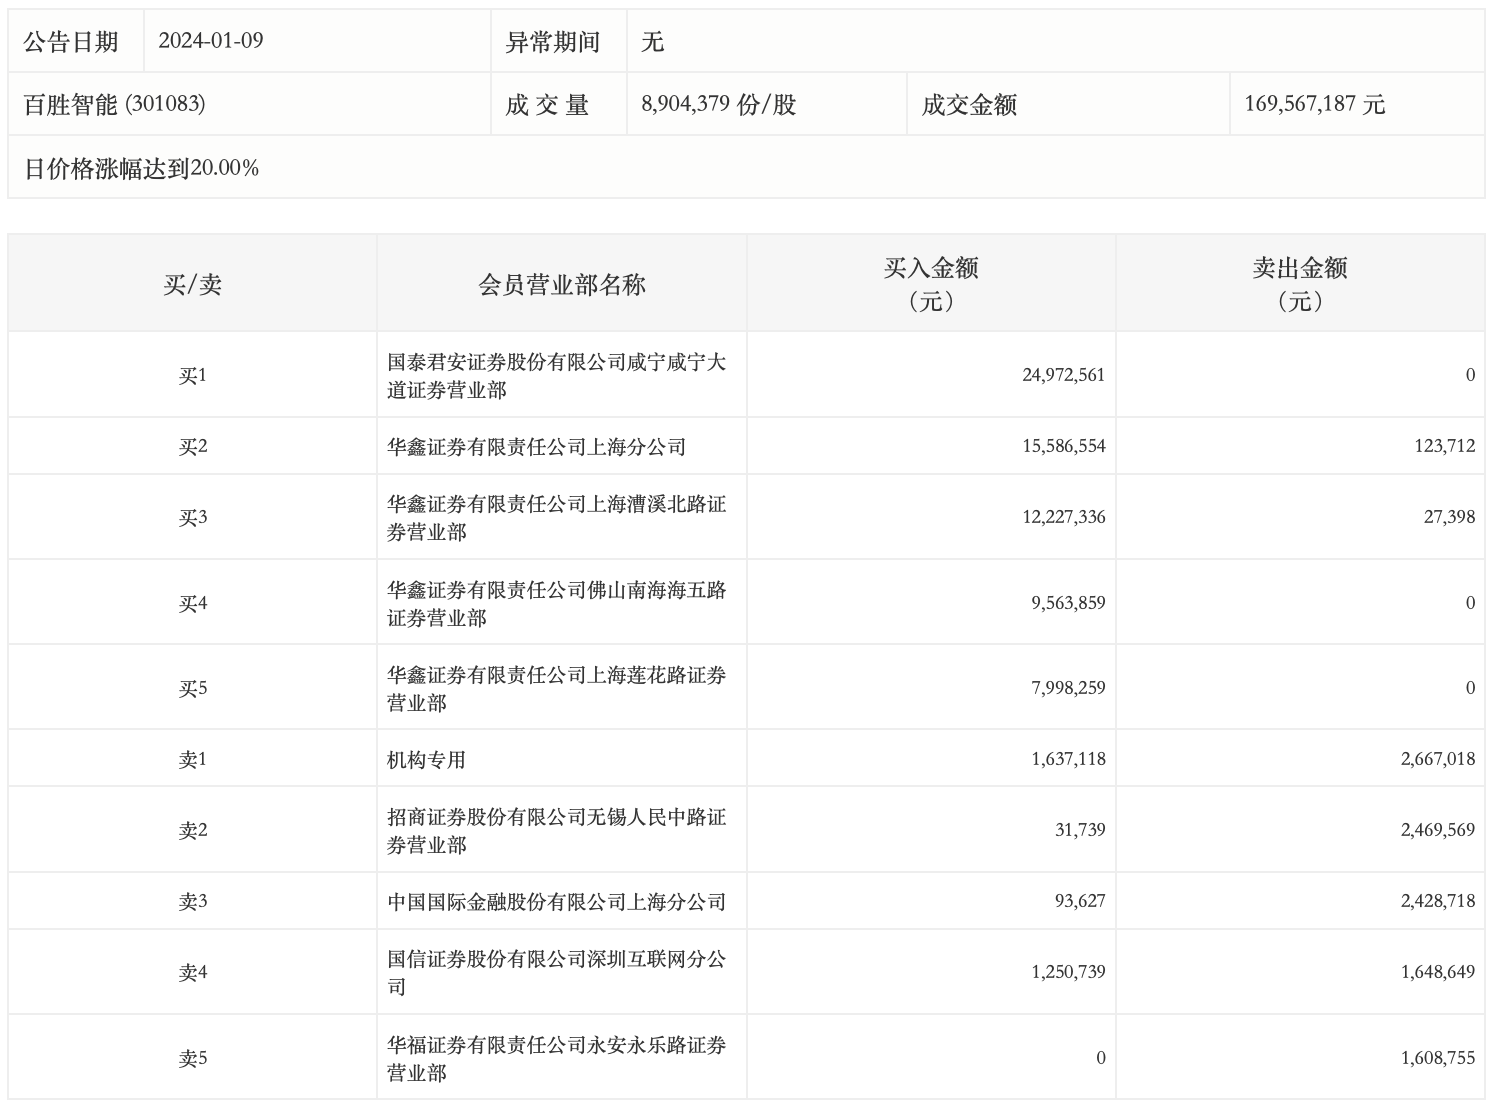The height and width of the screenshot is (1110, 1496).
Task: Click 华福证券 永安永乐路 branch entry
Action: coord(556,1059)
